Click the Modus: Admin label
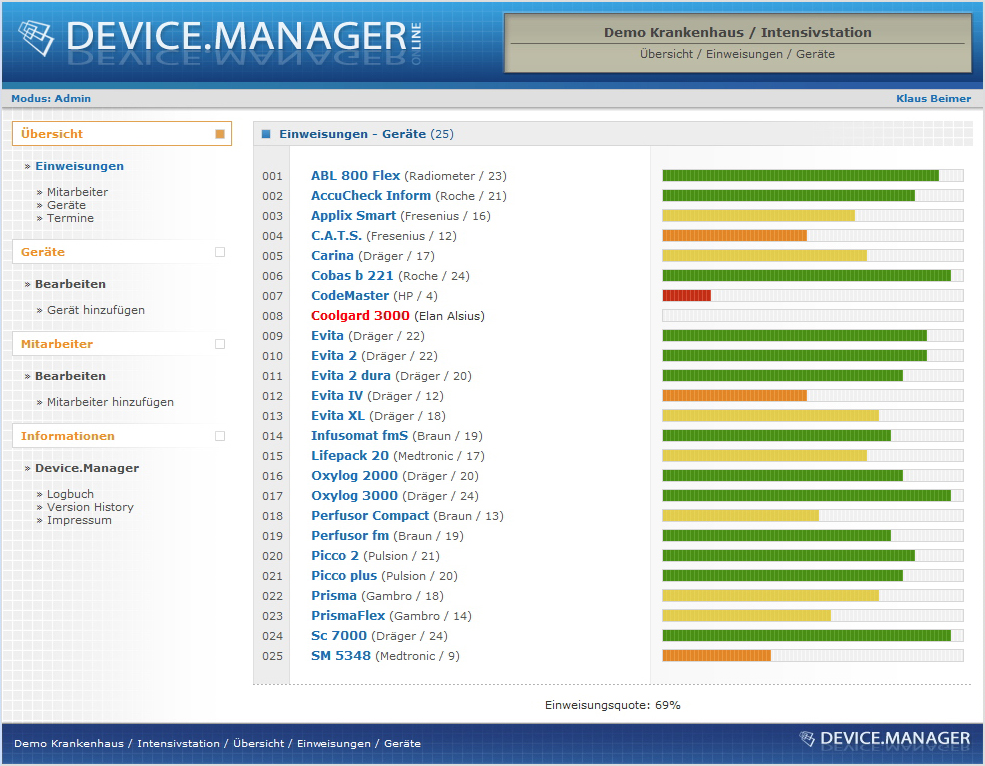This screenshot has width=985, height=766. pos(51,99)
